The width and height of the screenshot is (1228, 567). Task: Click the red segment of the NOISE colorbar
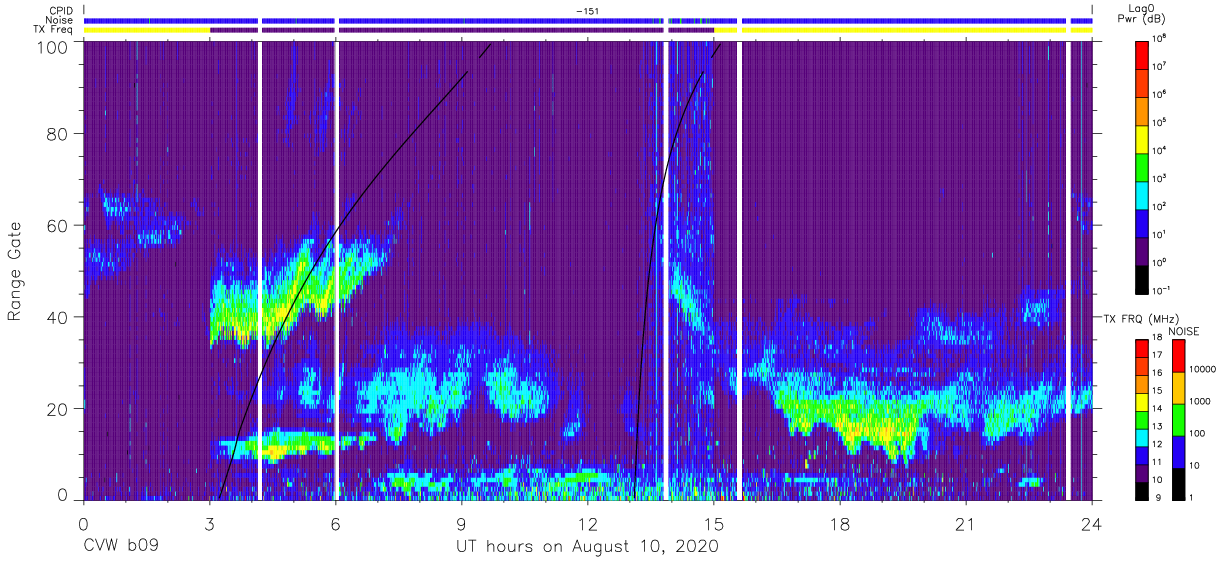(x=1178, y=356)
